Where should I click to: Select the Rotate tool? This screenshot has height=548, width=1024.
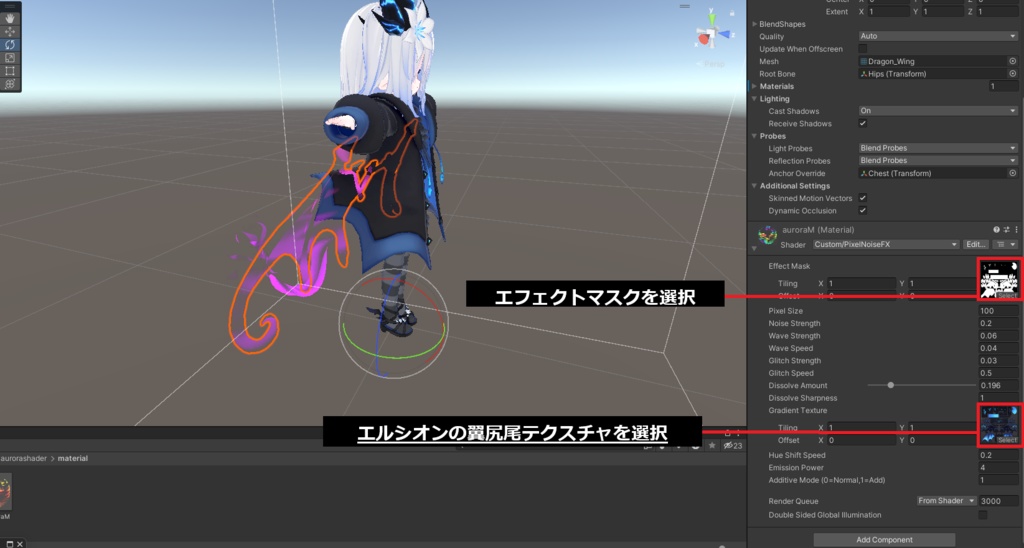tap(10, 44)
